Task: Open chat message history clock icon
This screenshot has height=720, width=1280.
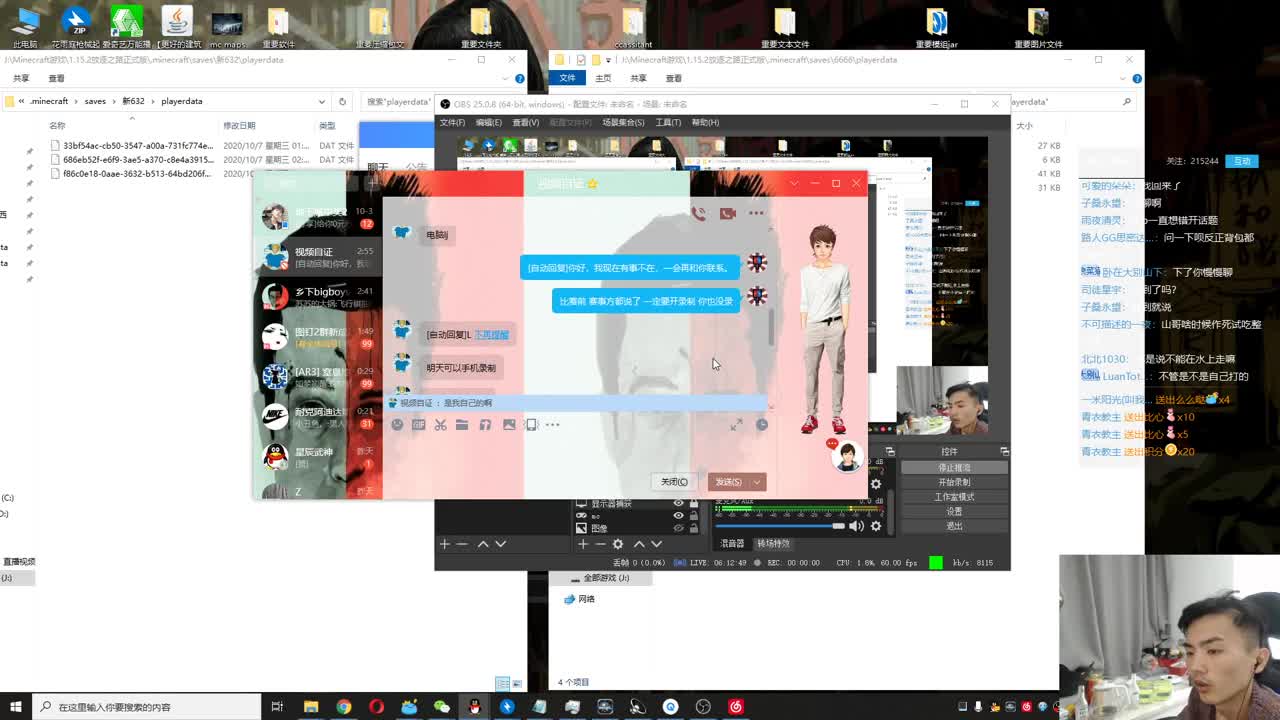Action: click(761, 425)
